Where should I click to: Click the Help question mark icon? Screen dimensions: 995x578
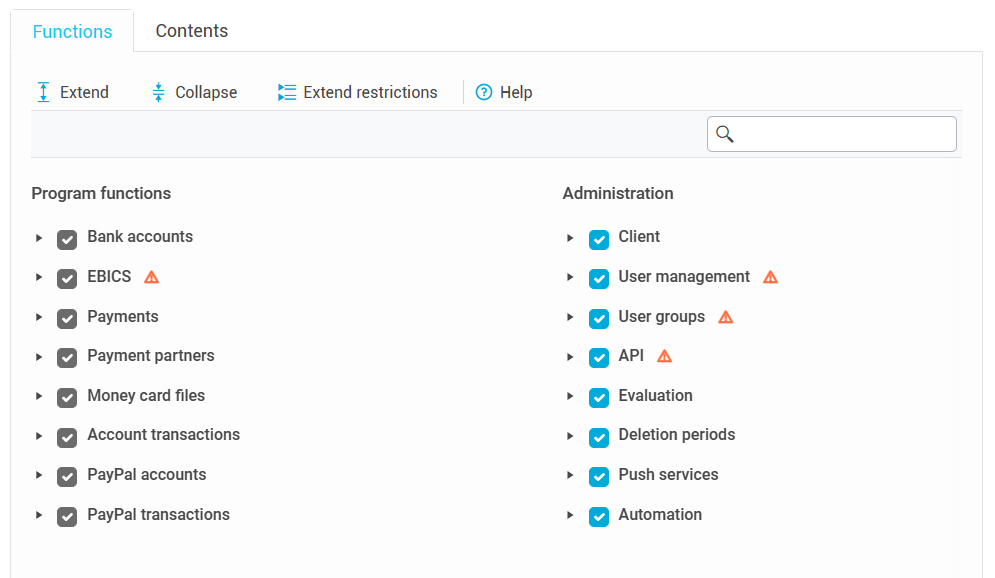pos(484,92)
